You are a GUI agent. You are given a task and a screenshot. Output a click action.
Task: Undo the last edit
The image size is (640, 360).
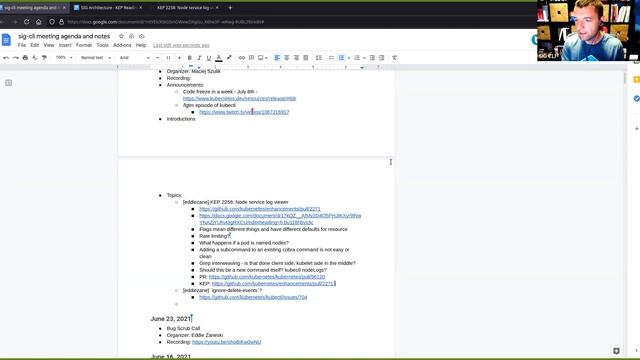click(6, 58)
